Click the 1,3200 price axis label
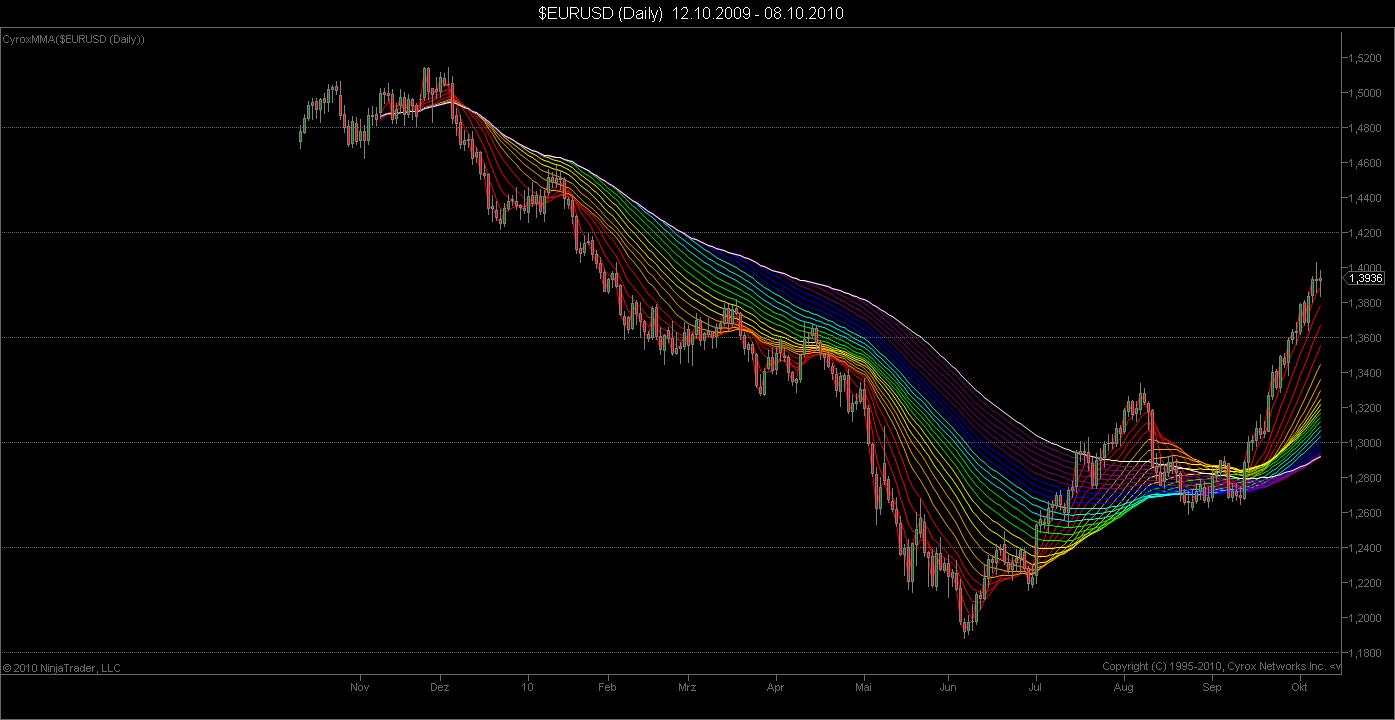1395x720 pixels. point(1365,408)
